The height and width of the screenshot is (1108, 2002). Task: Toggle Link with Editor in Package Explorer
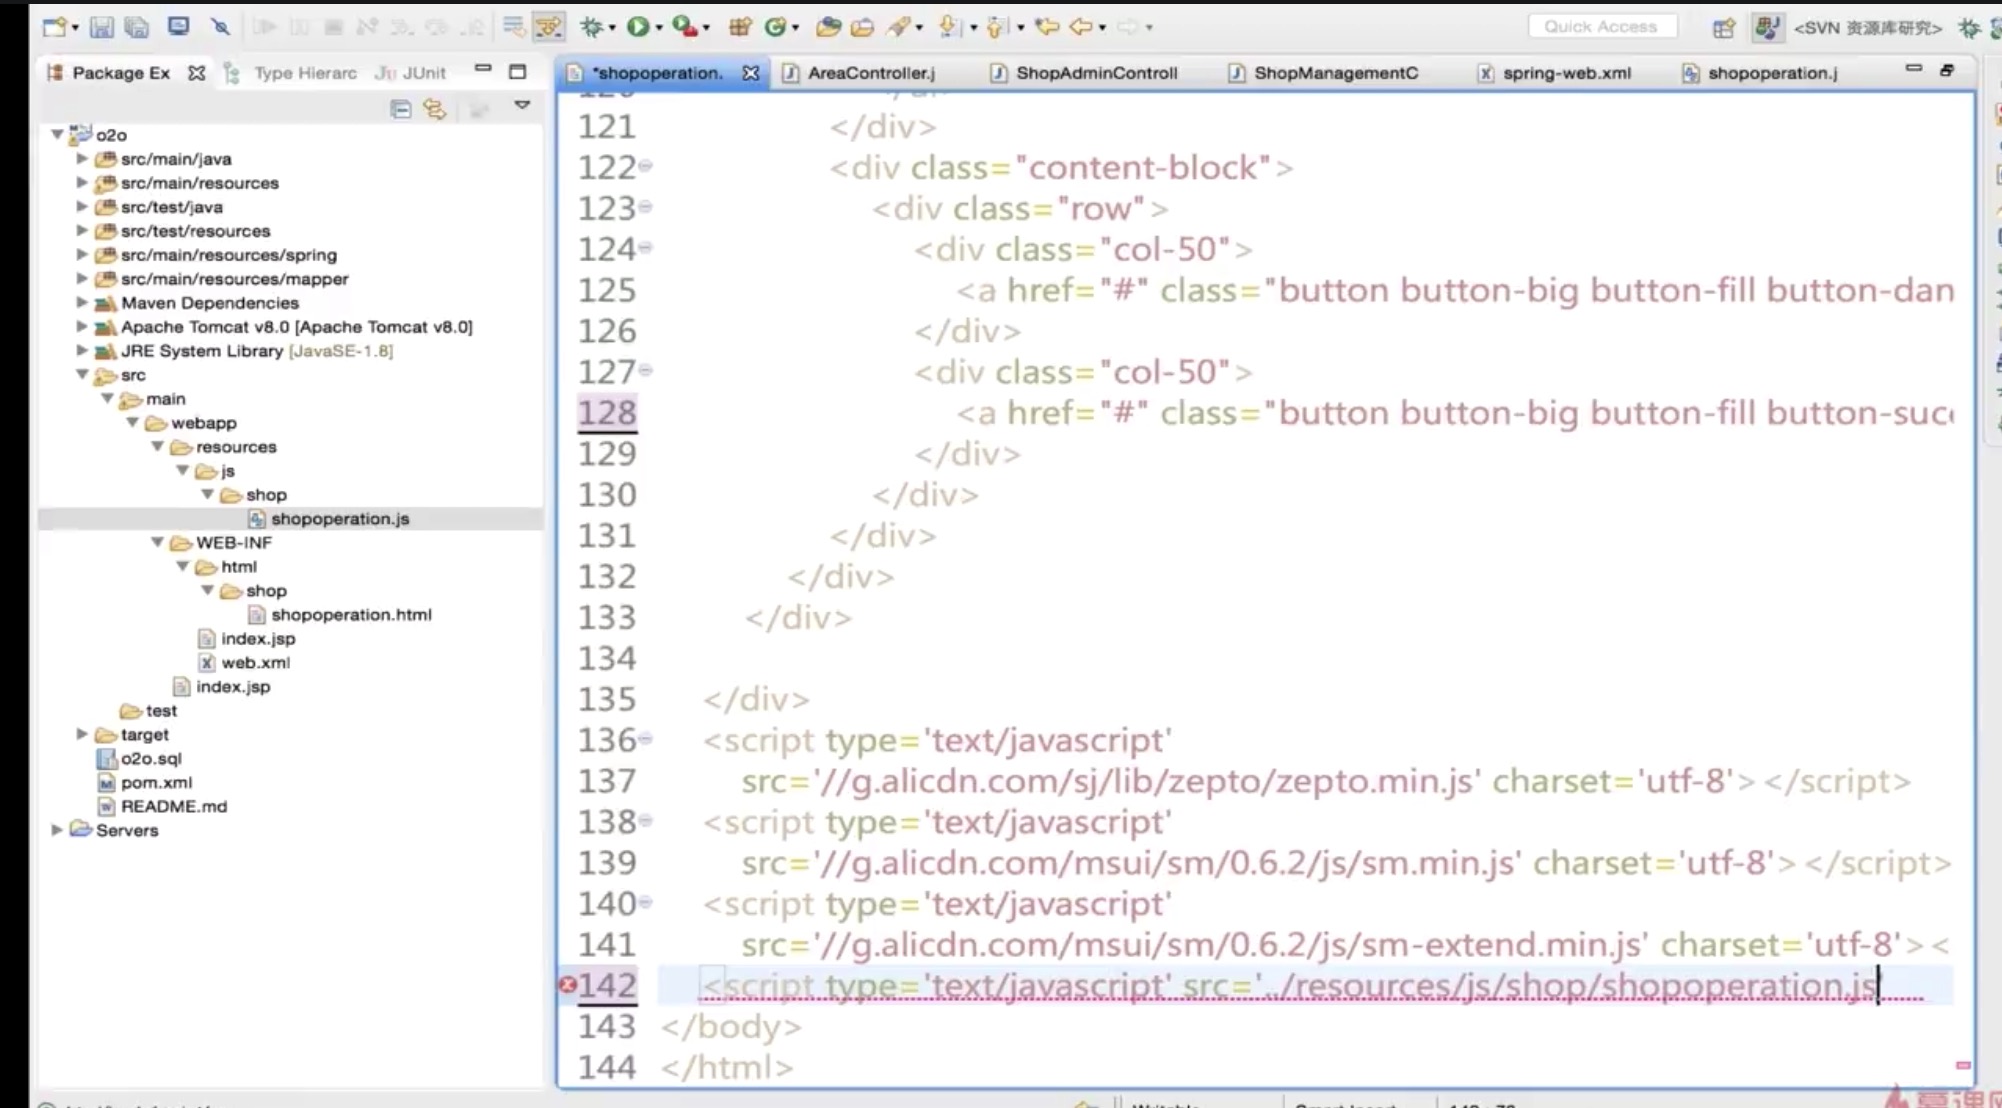point(435,108)
